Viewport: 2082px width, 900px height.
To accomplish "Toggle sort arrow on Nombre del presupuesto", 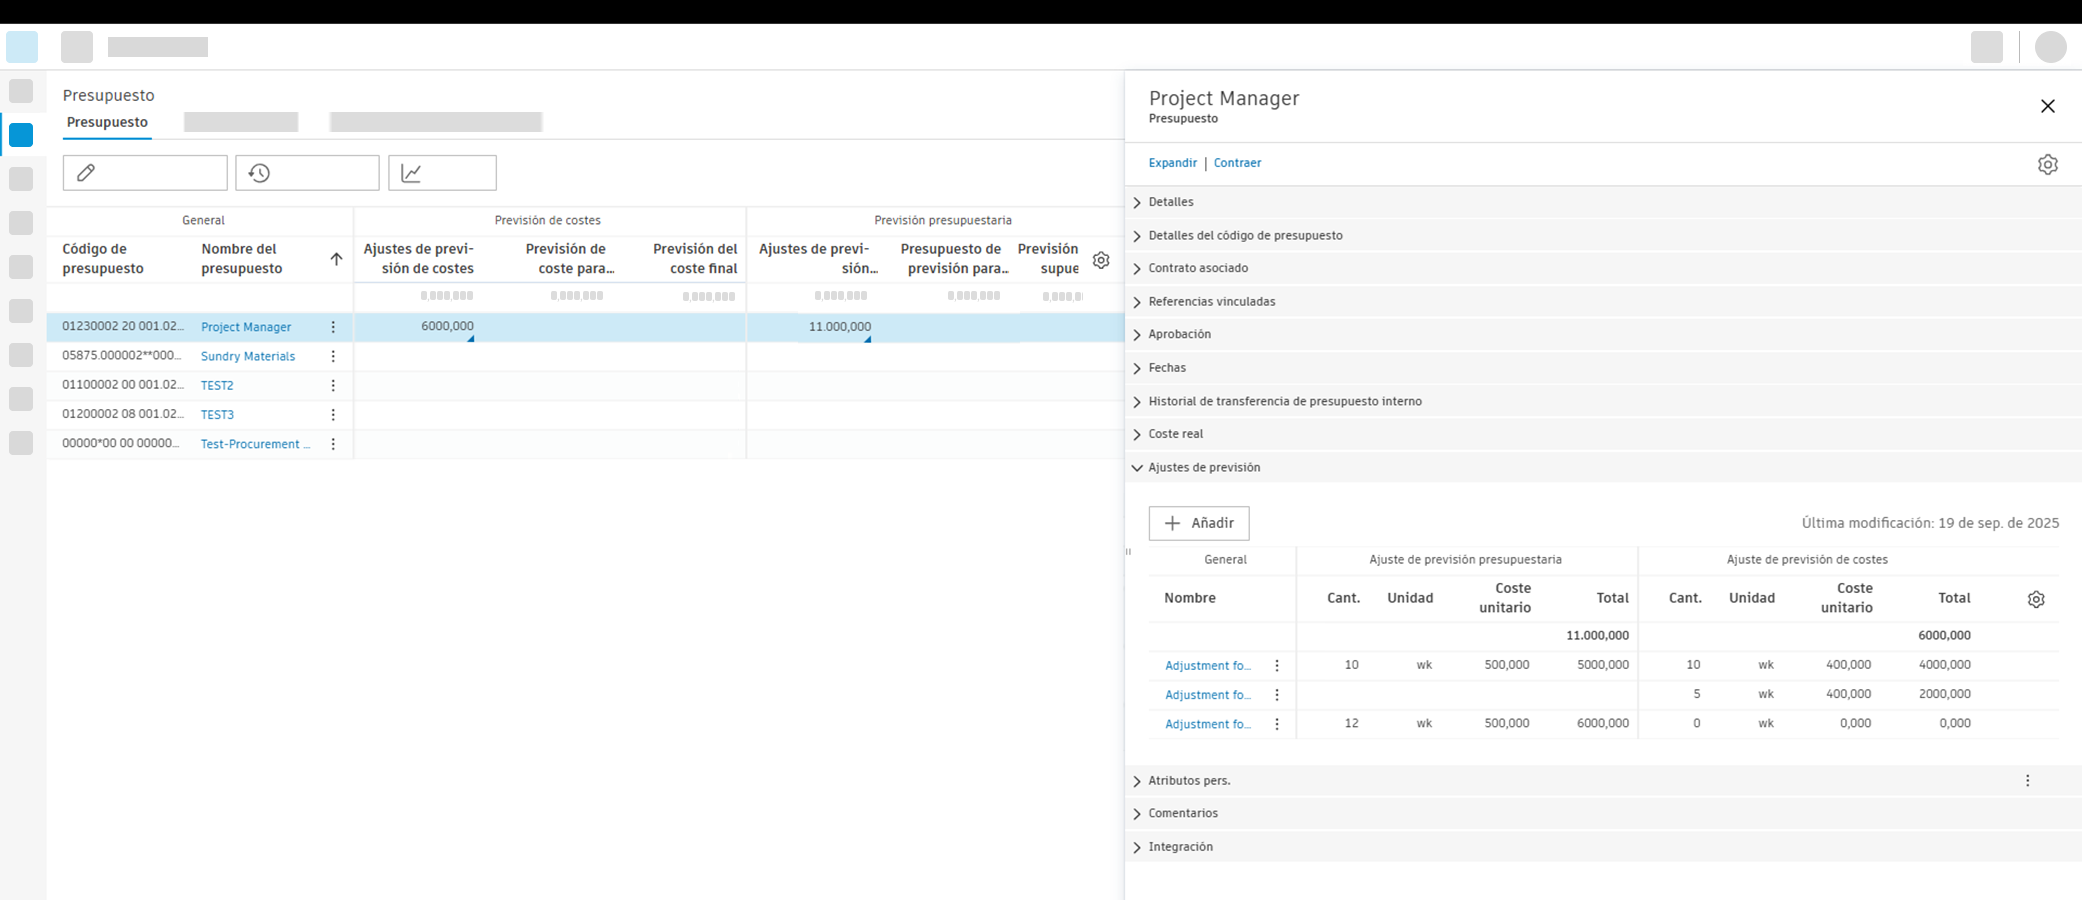I will click(x=336, y=259).
